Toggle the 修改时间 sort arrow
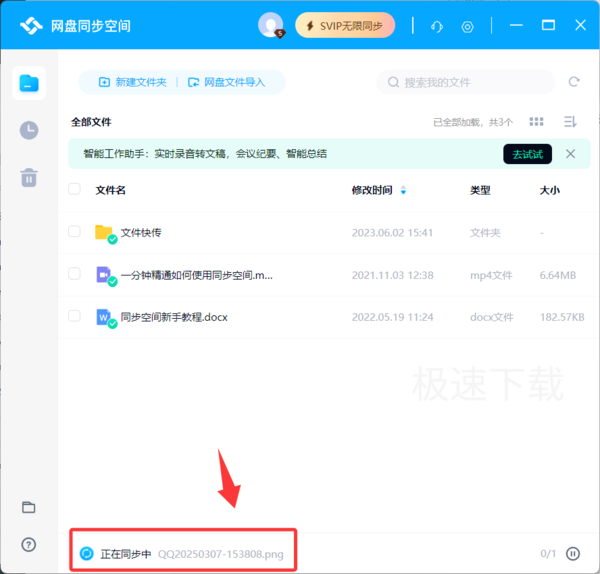This screenshot has height=574, width=600. pyautogui.click(x=403, y=190)
